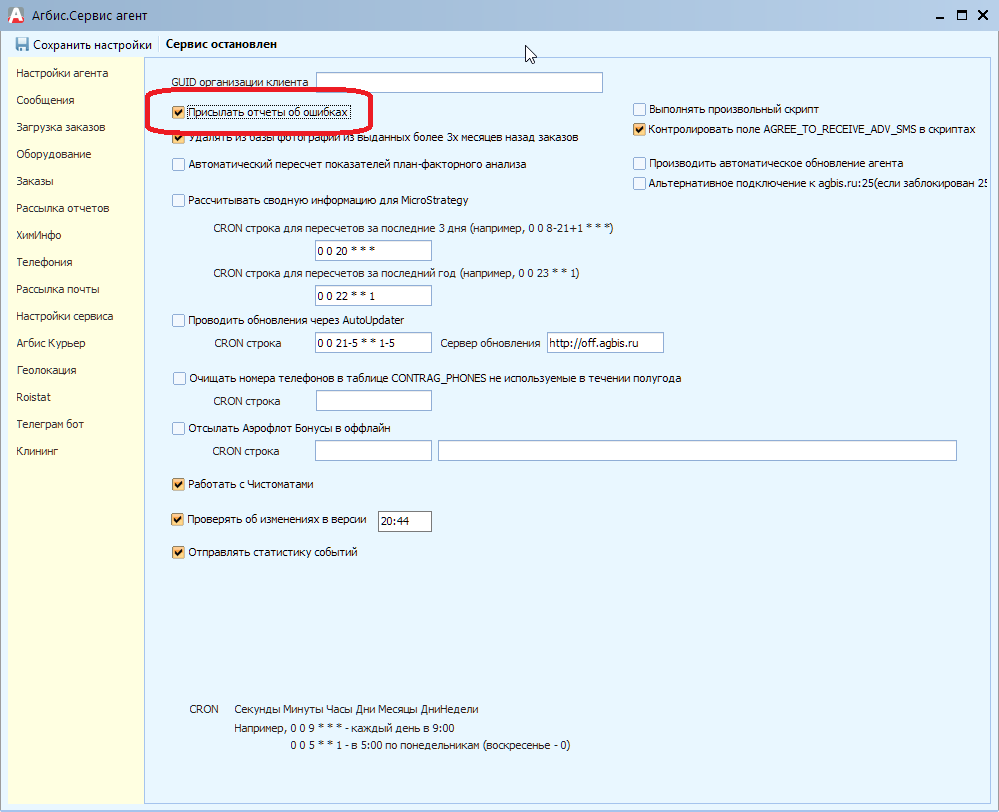Enable 'Отсылать Аэрофлот Бонусы в оффлайн'
This screenshot has height=812, width=999.
pyautogui.click(x=178, y=428)
